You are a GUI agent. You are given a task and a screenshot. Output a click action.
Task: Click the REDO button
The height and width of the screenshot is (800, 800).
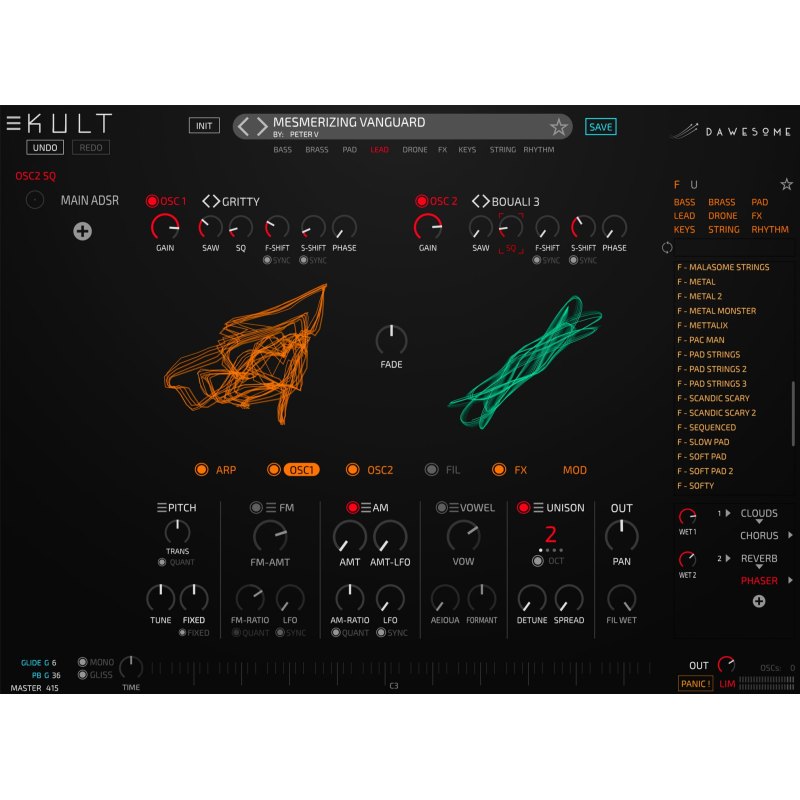tap(91, 147)
